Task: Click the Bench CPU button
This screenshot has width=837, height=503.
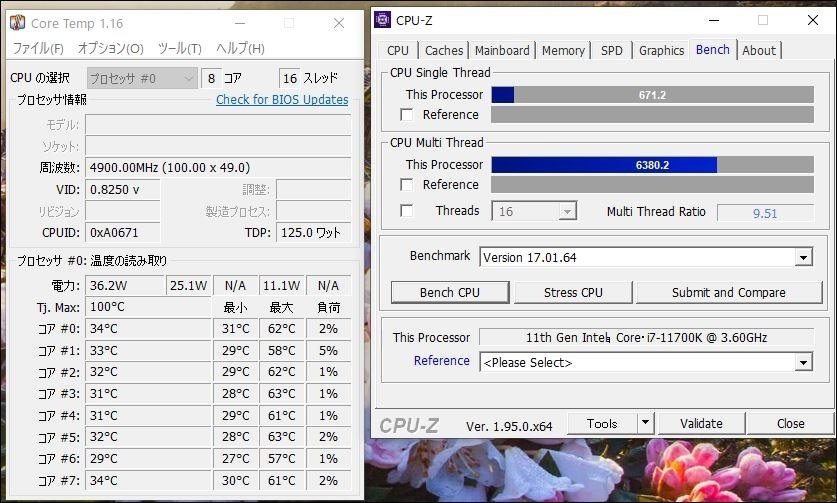Action: click(450, 293)
